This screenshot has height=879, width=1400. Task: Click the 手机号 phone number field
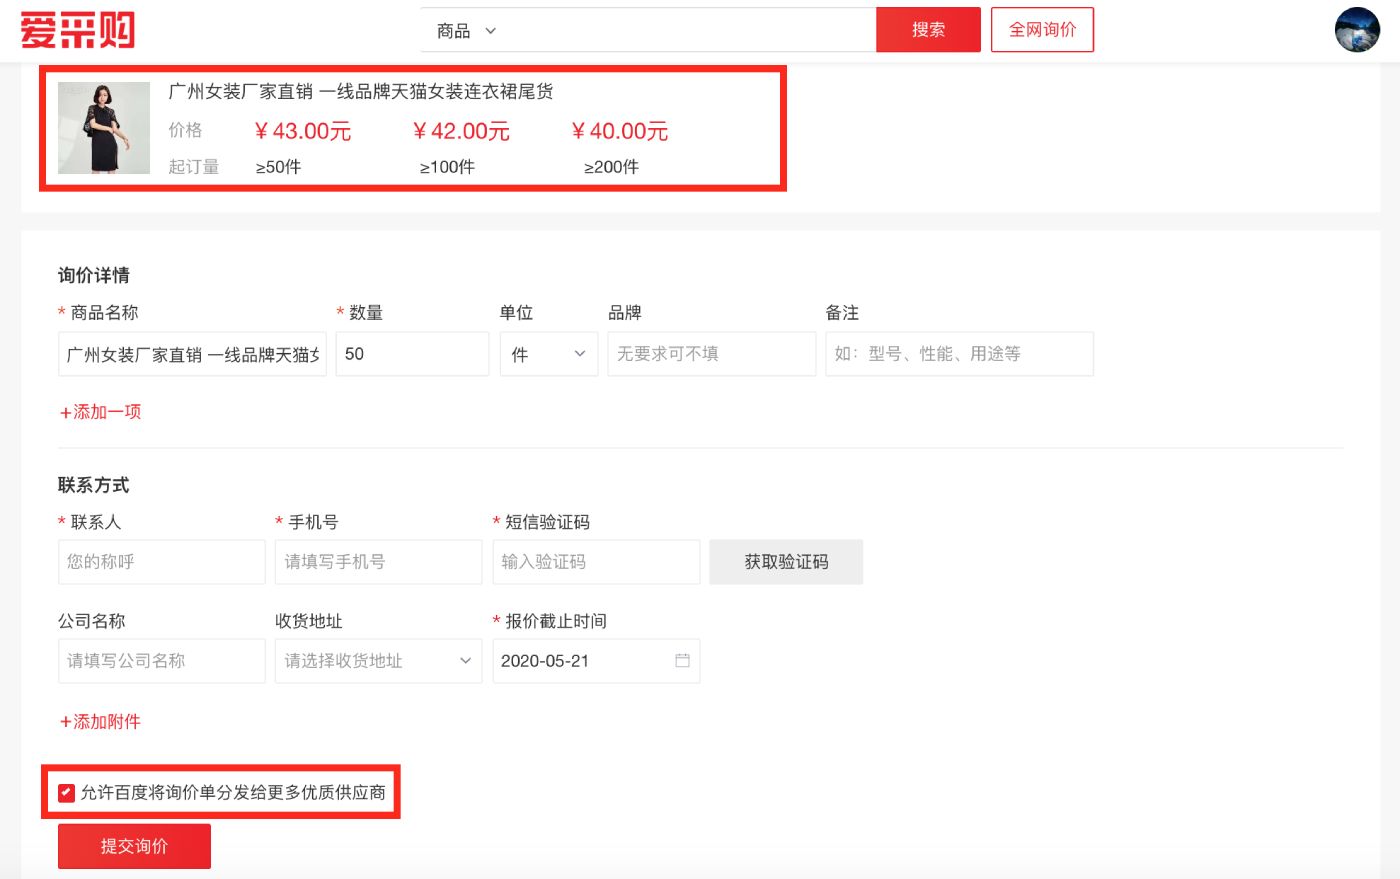(378, 562)
